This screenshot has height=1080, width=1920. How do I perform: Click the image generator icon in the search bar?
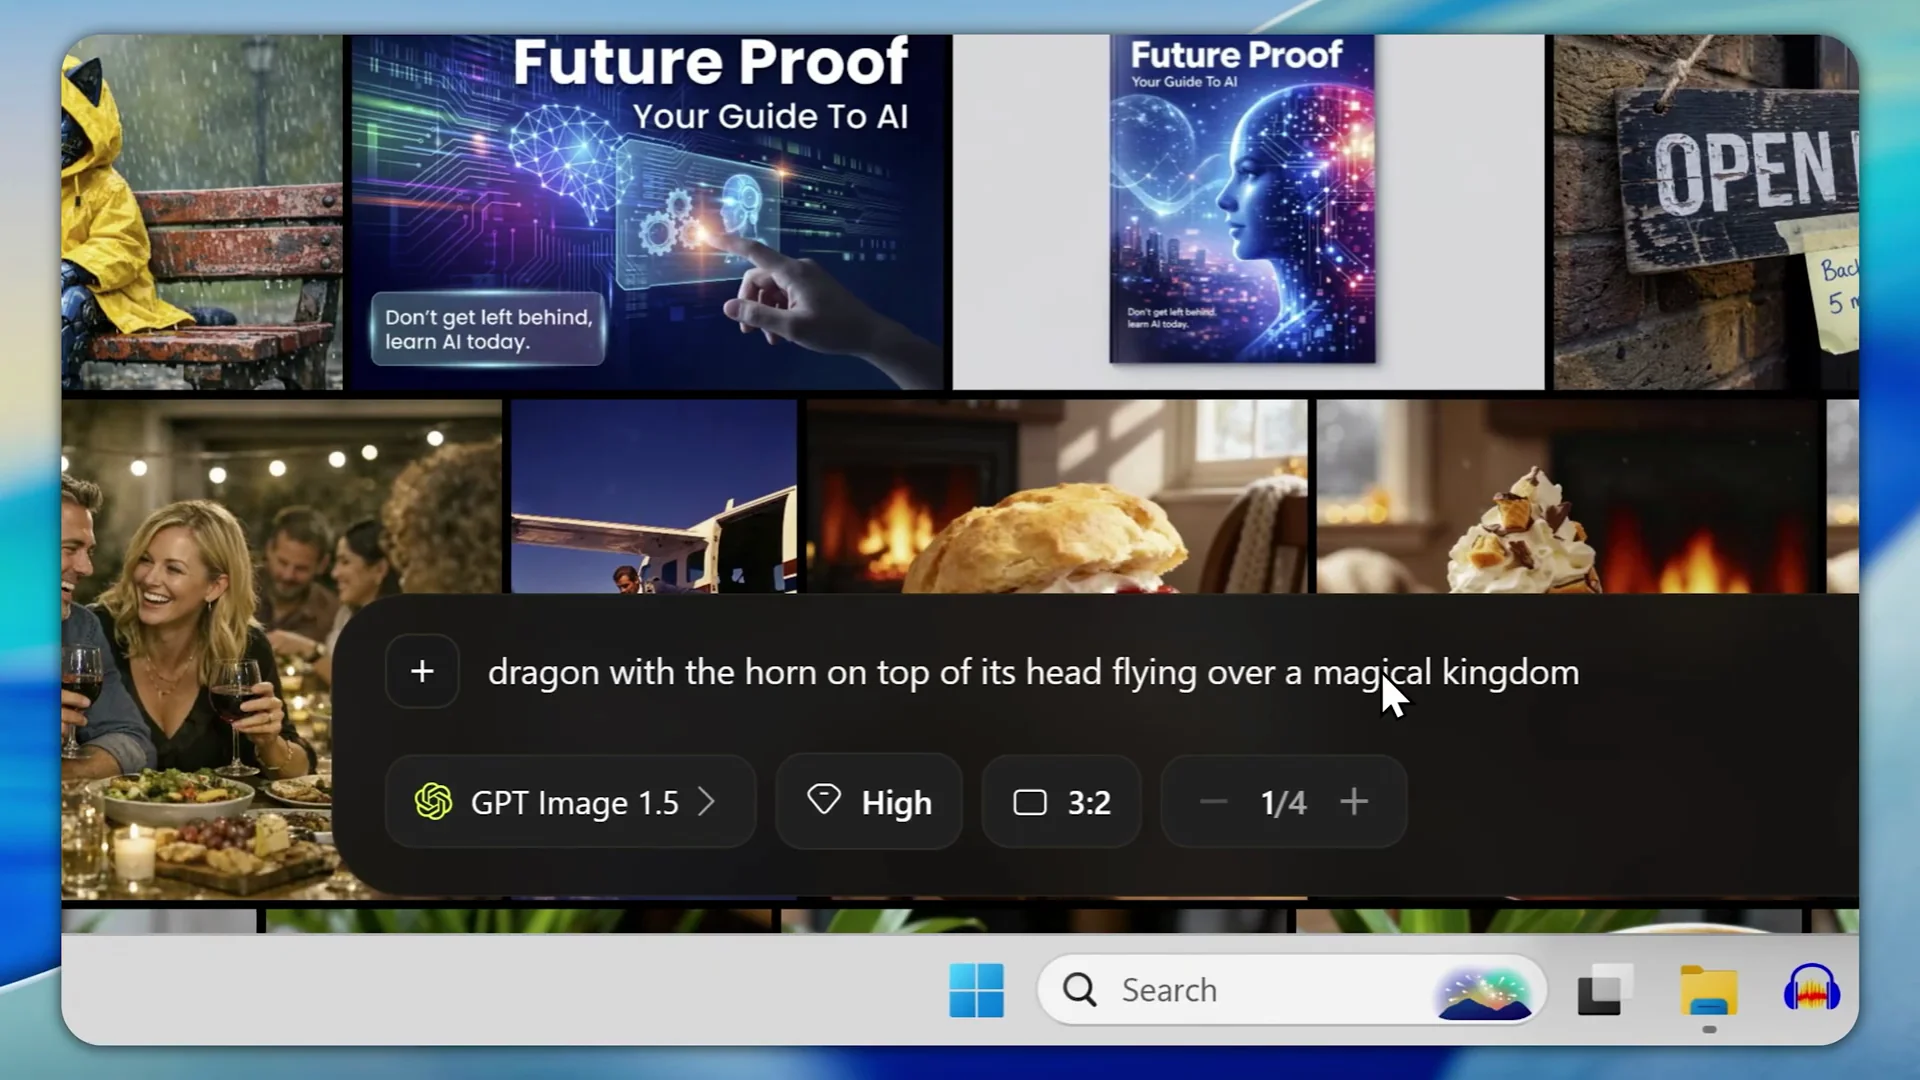point(1486,991)
